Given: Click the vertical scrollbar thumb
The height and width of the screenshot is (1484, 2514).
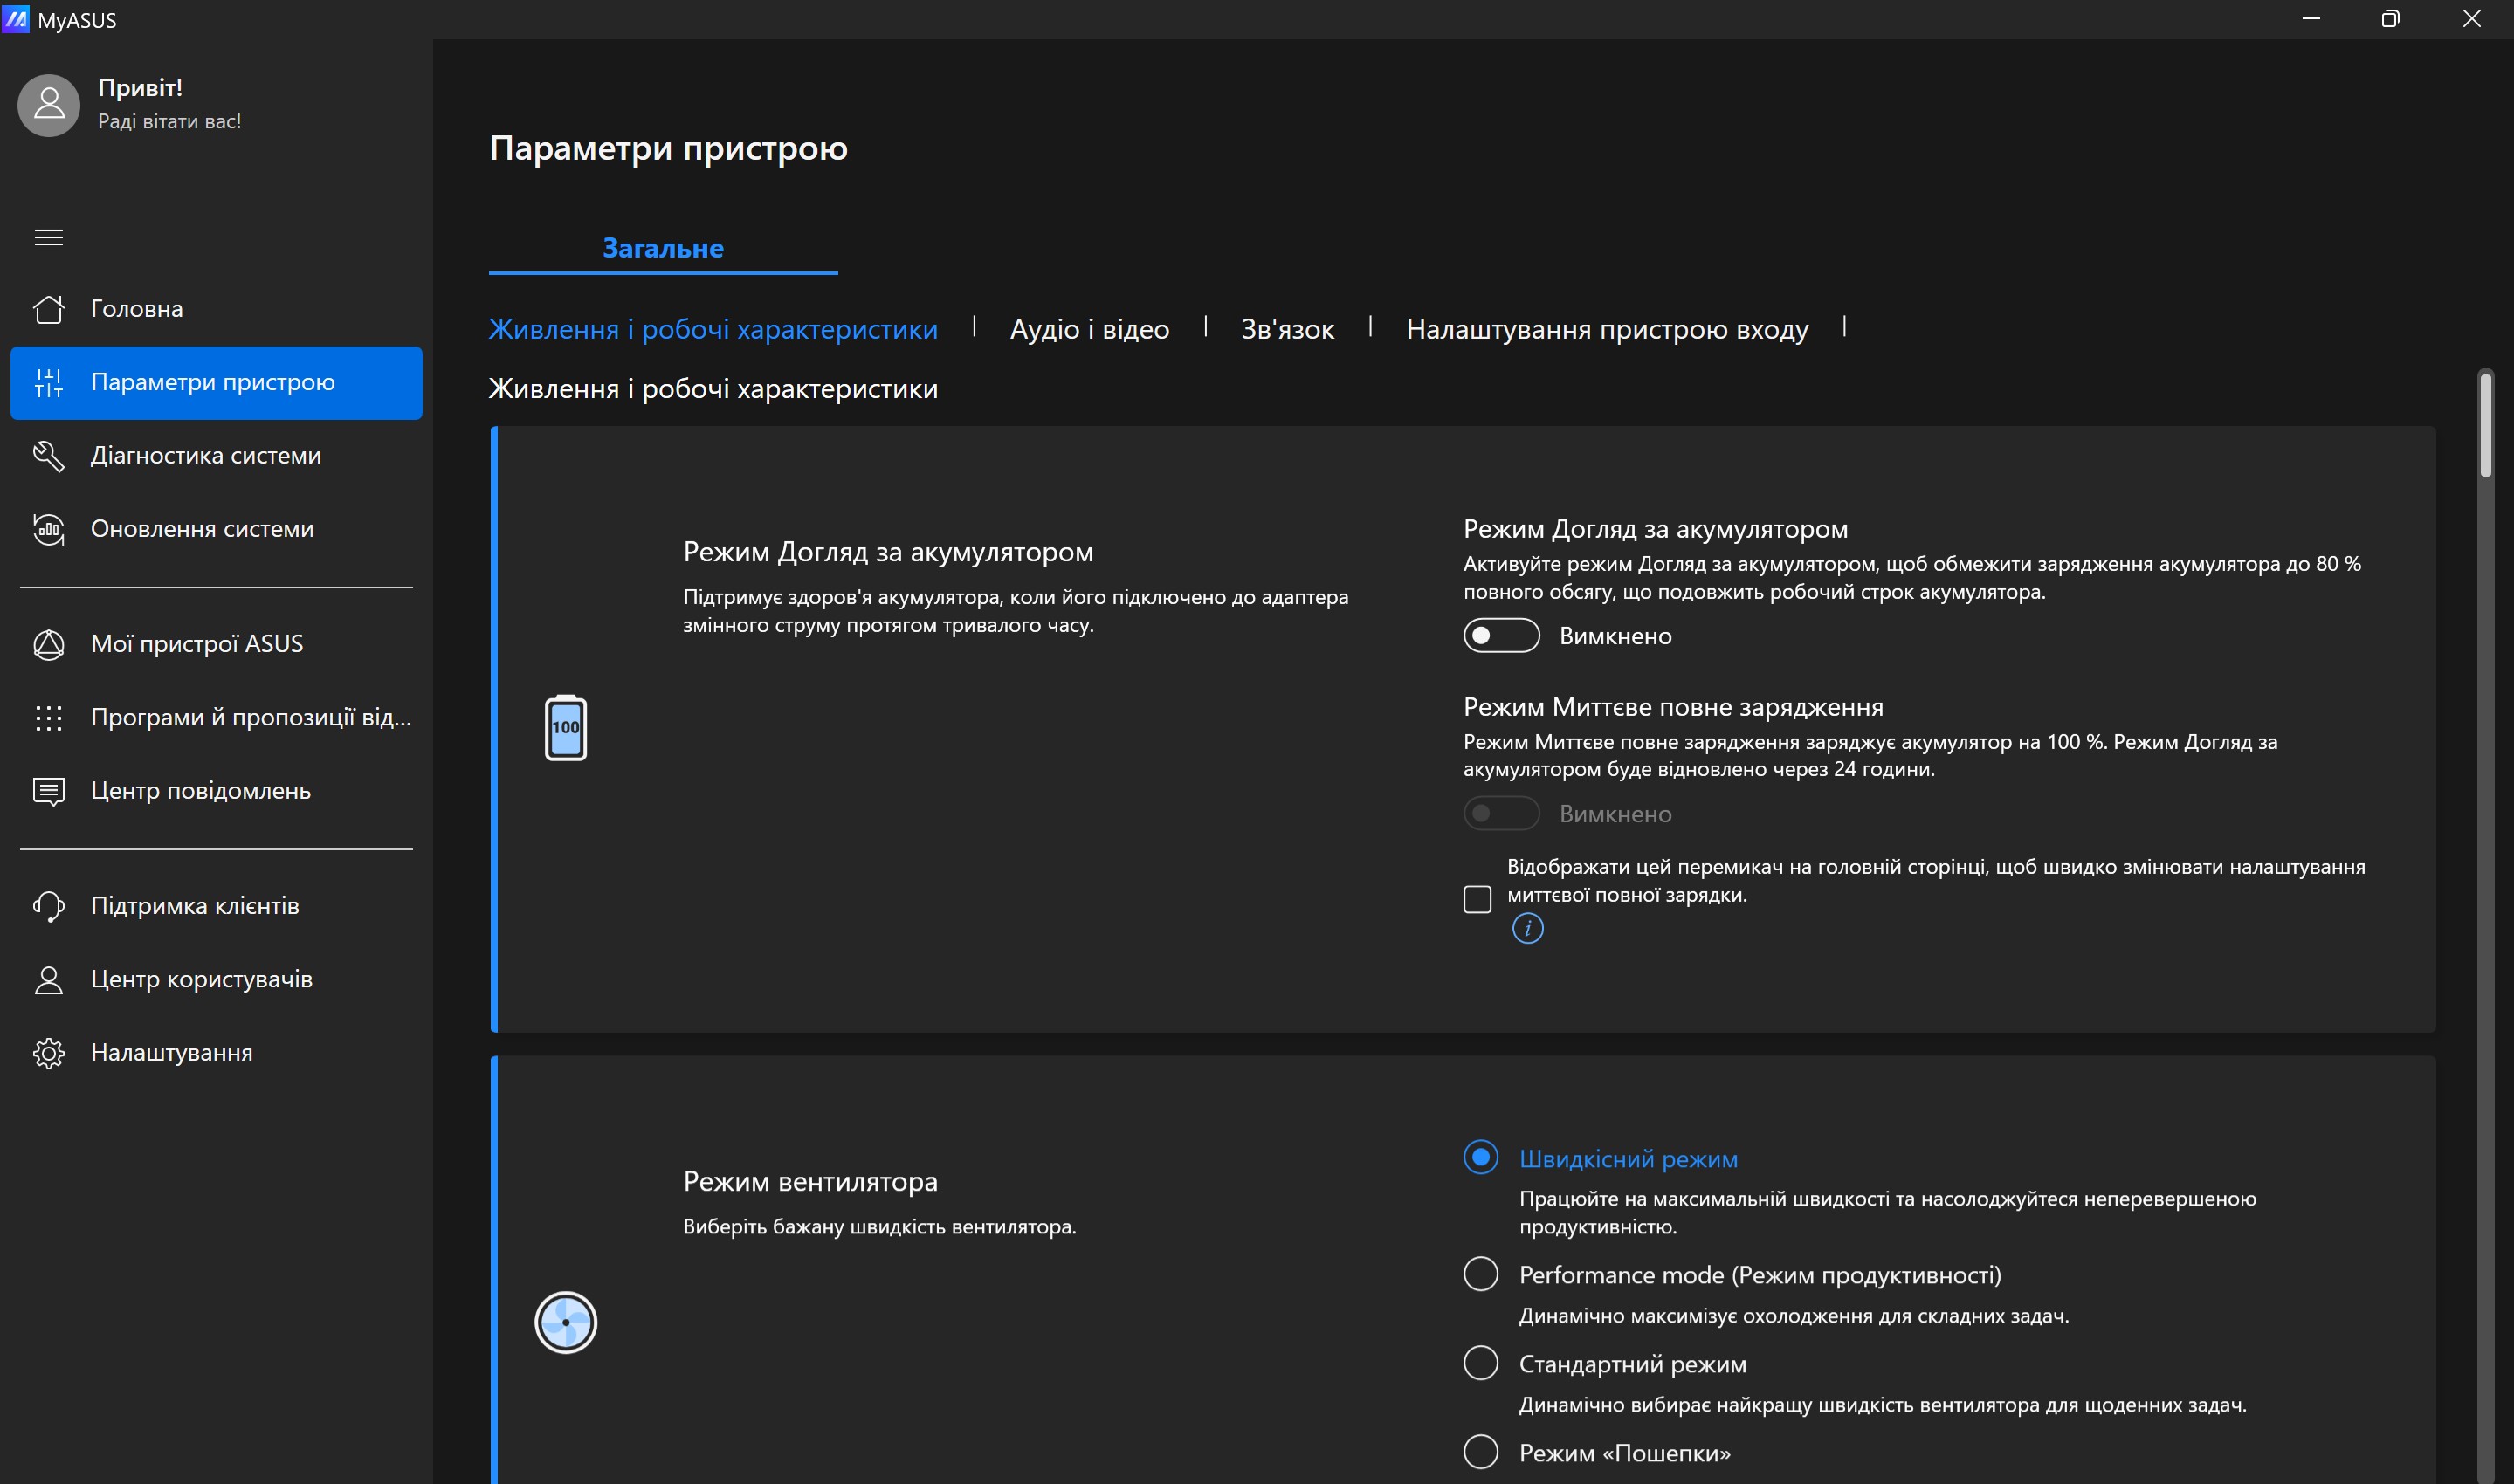Looking at the screenshot, I should [x=2485, y=424].
